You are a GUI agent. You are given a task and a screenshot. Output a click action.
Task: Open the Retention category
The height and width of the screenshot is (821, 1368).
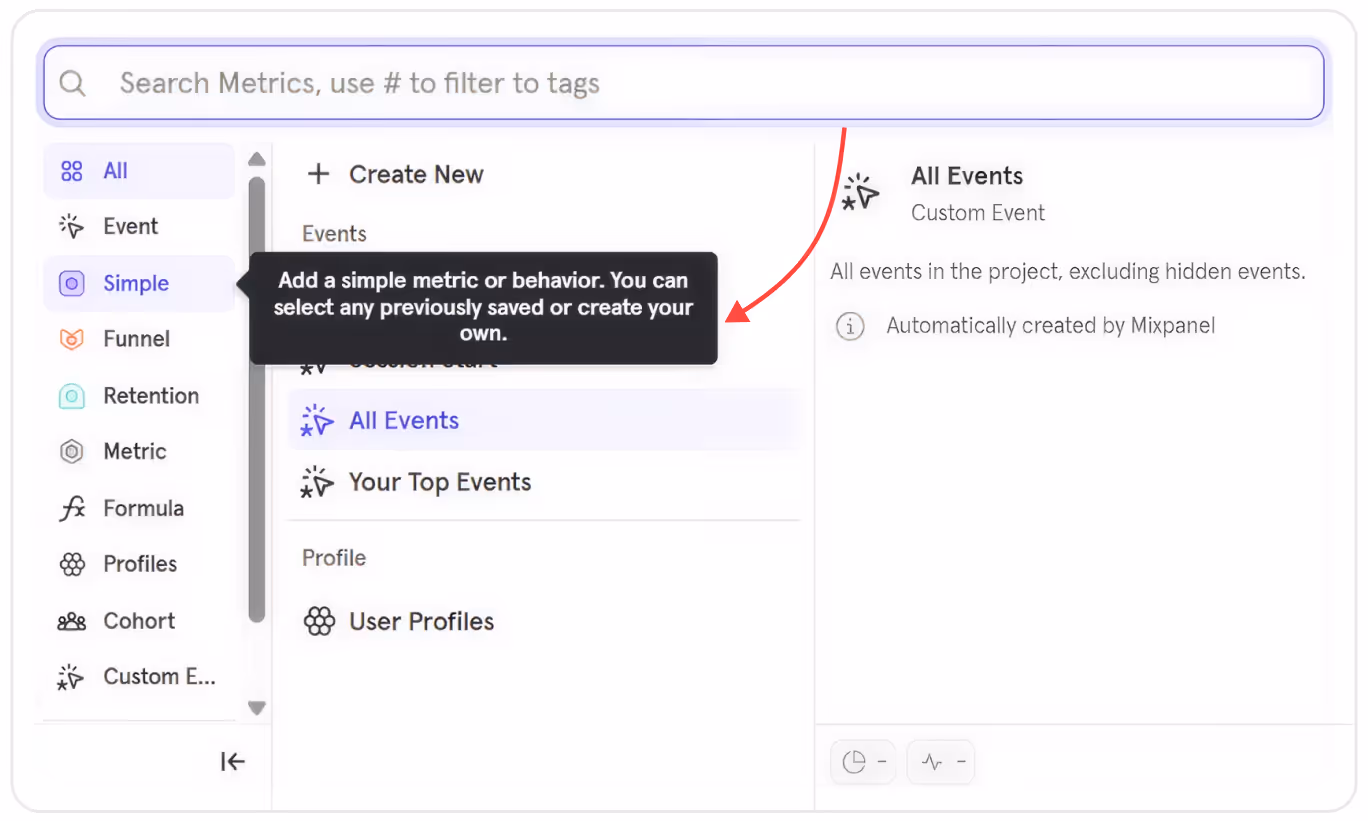139,396
